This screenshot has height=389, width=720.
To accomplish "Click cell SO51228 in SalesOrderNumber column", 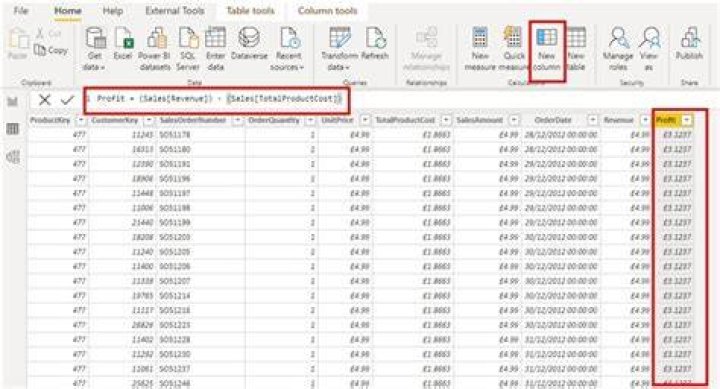I will (174, 340).
